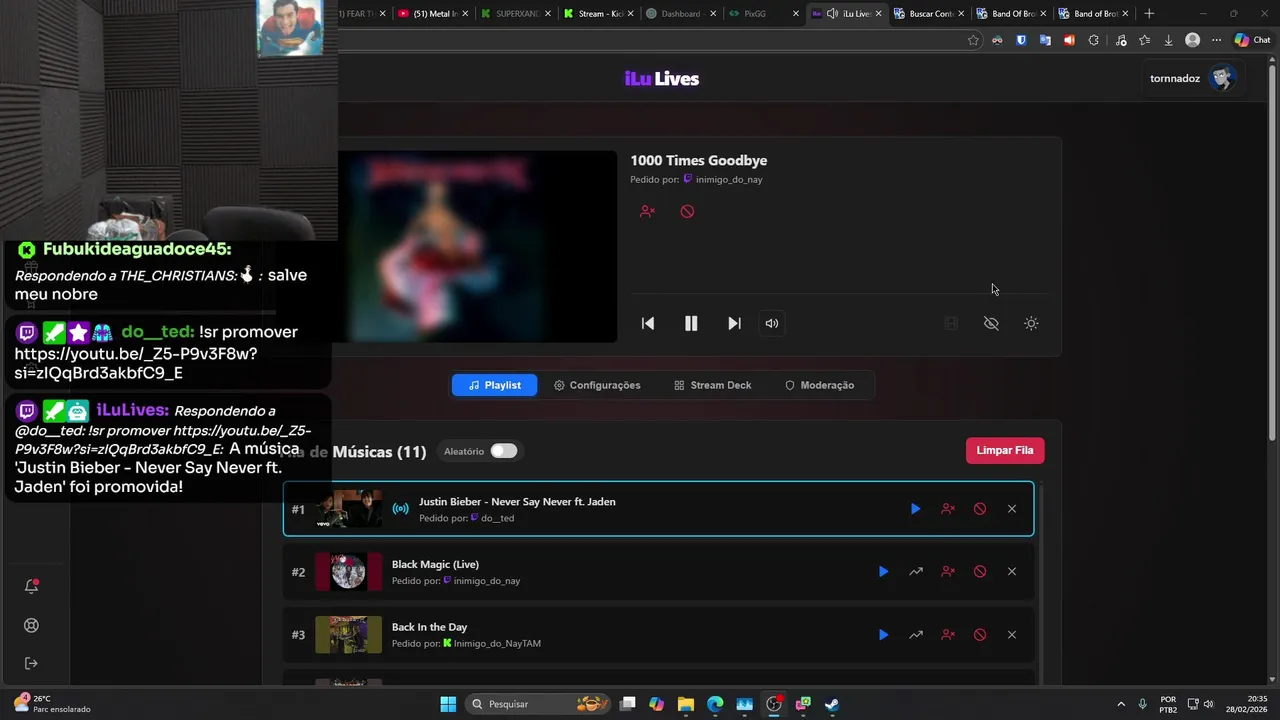Open File Explorer from the taskbar

point(686,704)
